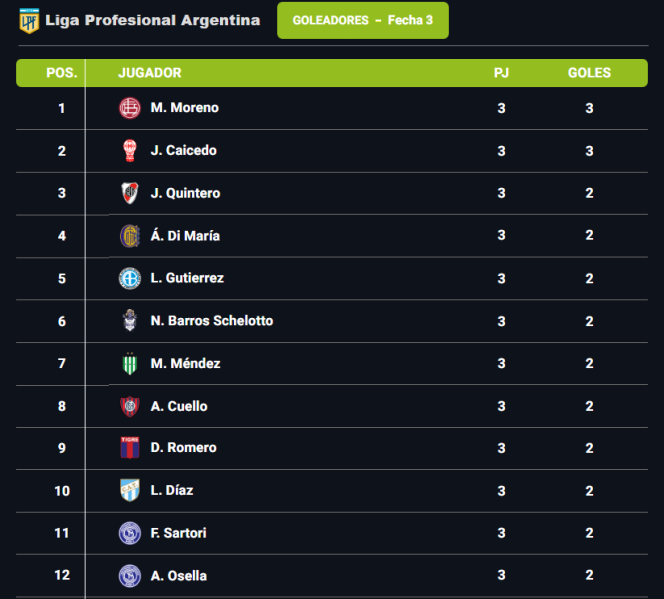664x599 pixels.
Task: Select player name Á. Di María
Action: tap(185, 236)
